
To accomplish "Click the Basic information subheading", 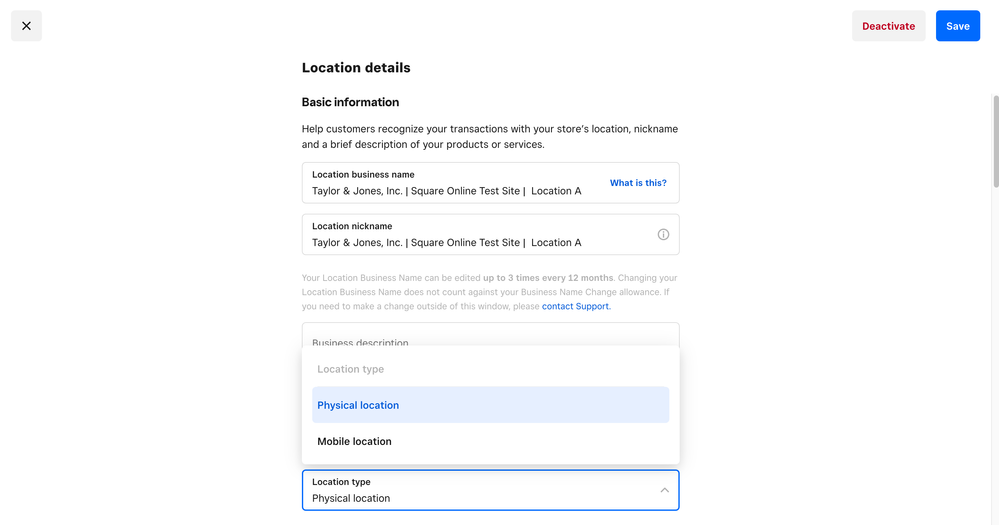I will 350,102.
